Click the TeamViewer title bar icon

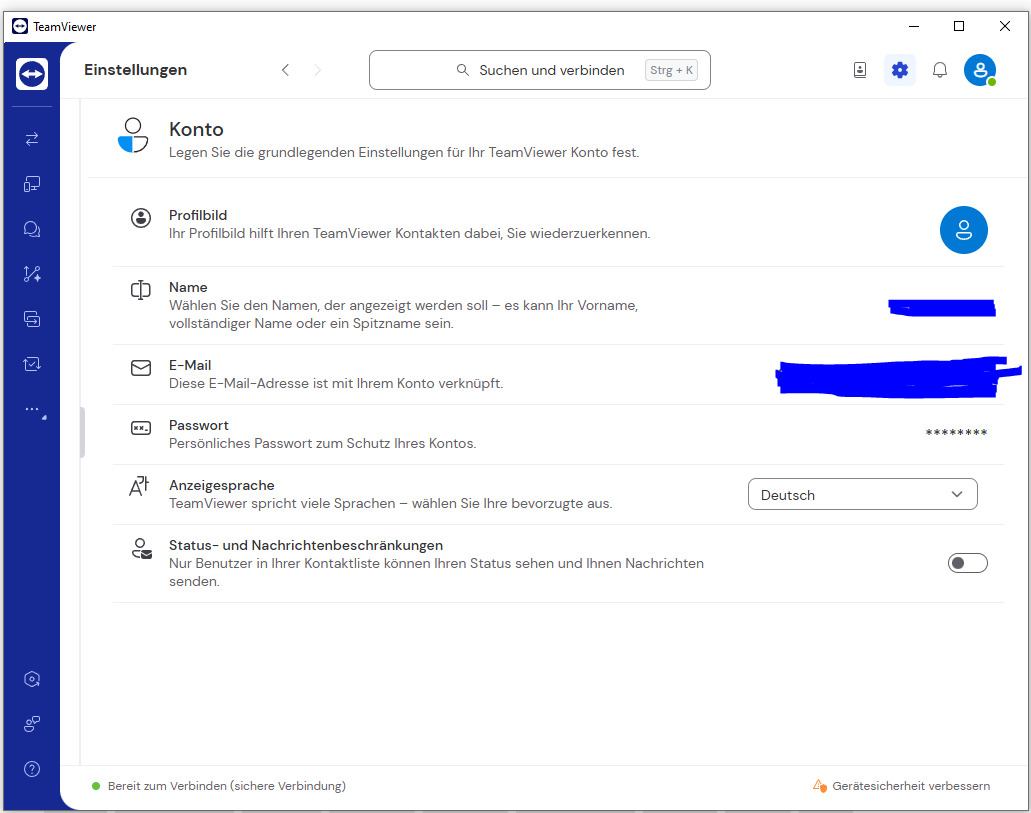coord(20,26)
